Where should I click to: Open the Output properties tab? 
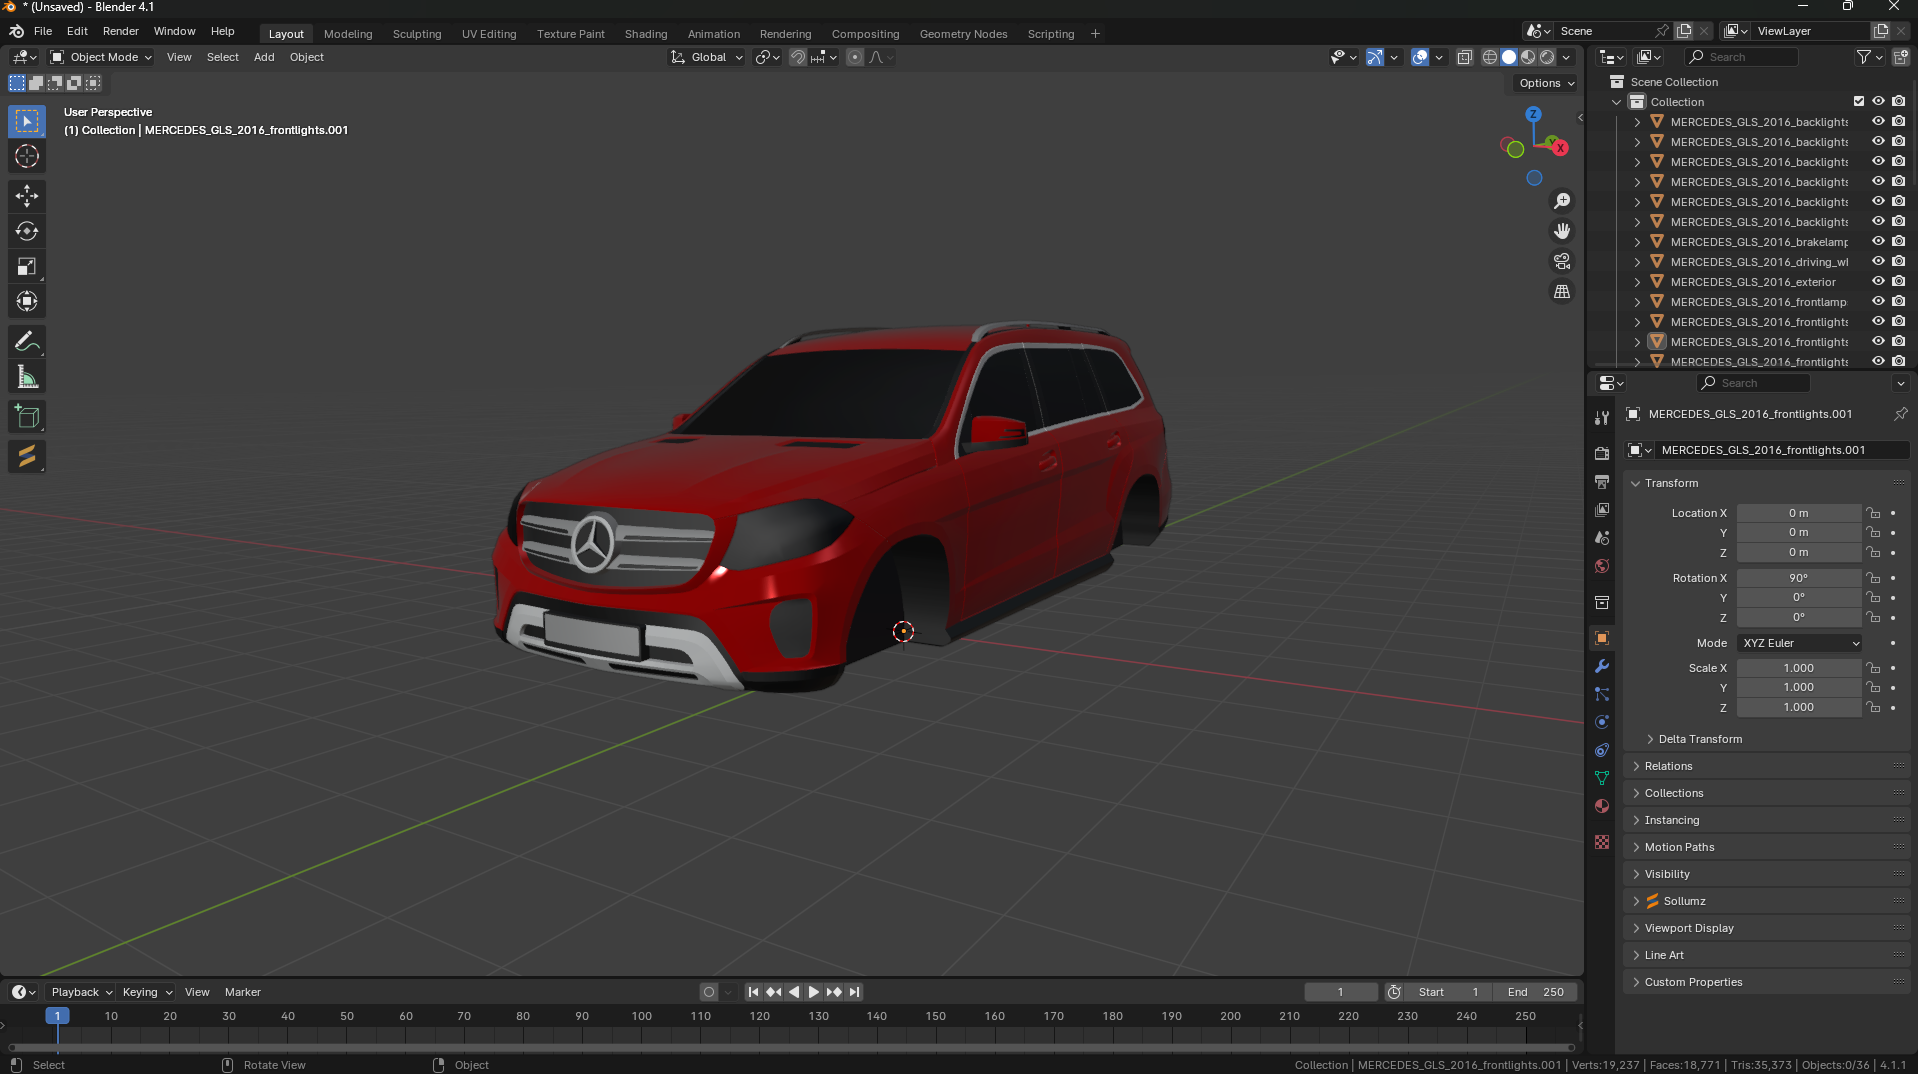click(1602, 481)
